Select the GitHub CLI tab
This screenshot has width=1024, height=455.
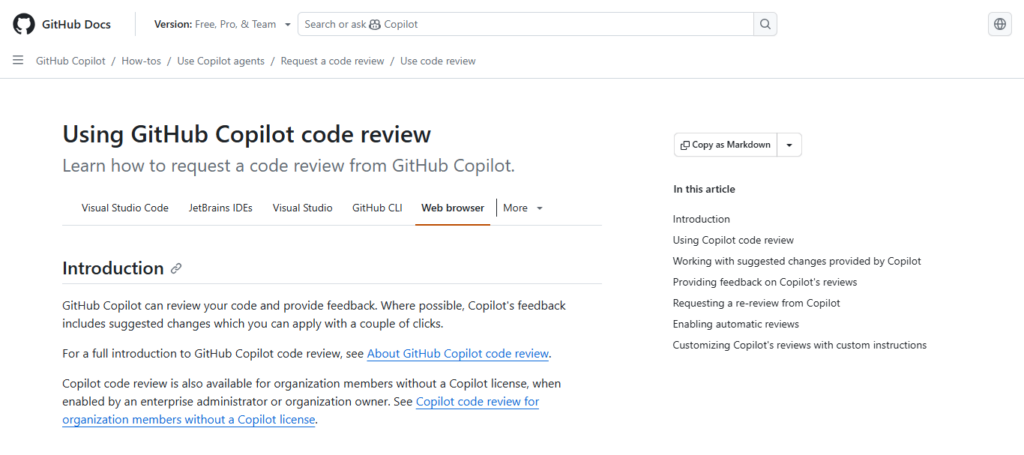(x=377, y=208)
